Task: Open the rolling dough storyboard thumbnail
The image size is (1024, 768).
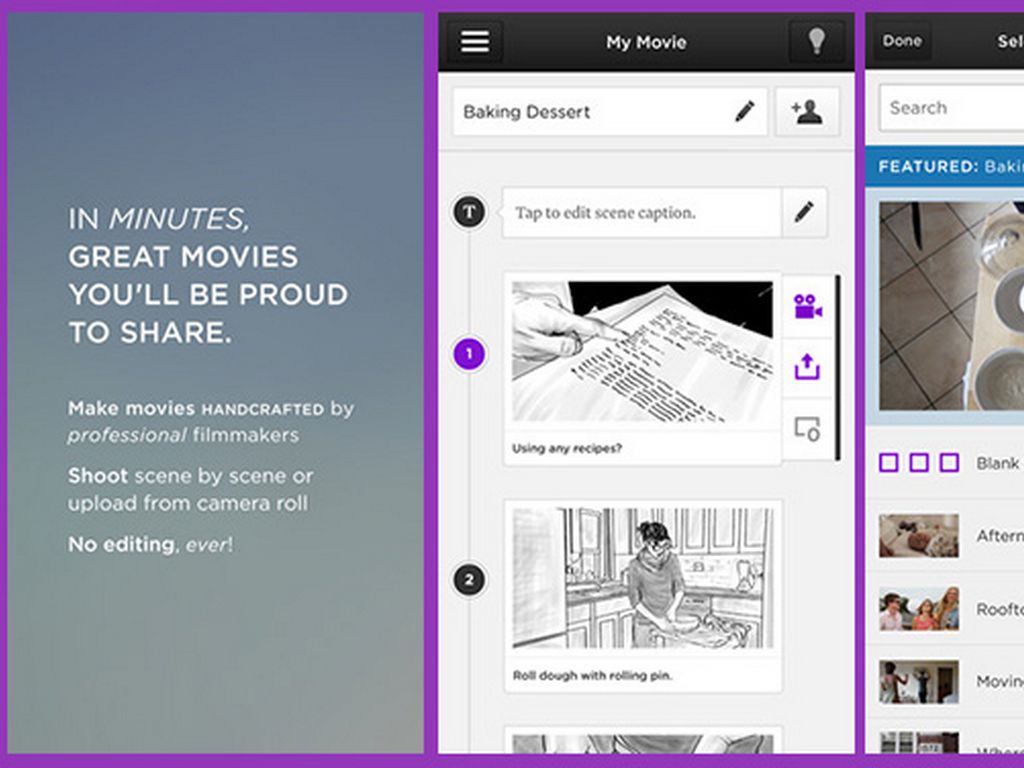Action: pyautogui.click(x=642, y=578)
